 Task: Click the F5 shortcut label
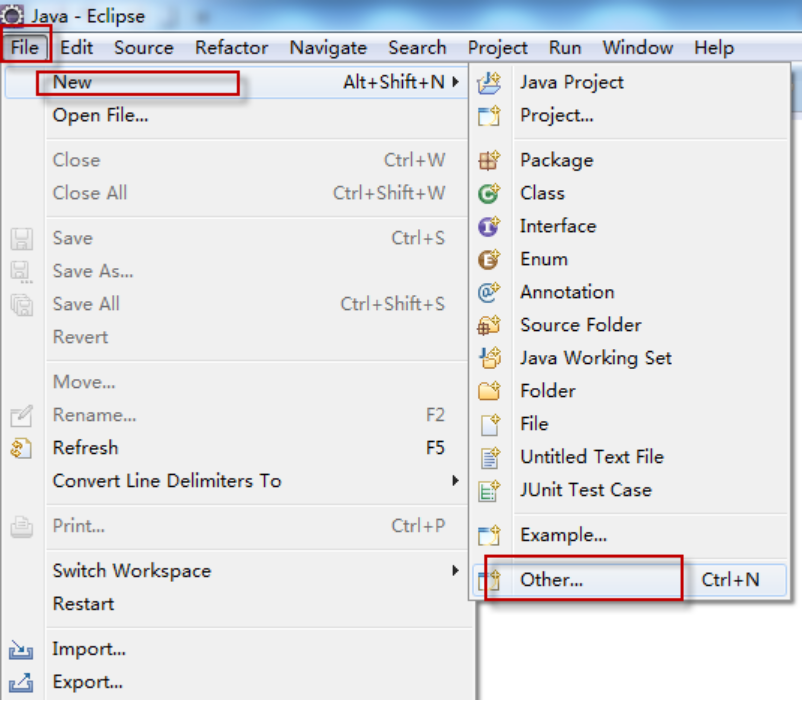click(x=435, y=448)
